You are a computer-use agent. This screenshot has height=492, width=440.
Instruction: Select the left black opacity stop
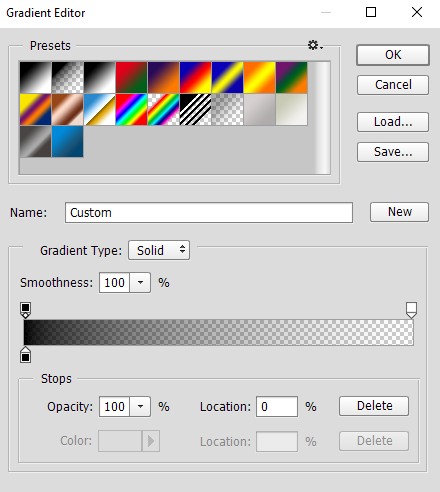click(x=26, y=310)
